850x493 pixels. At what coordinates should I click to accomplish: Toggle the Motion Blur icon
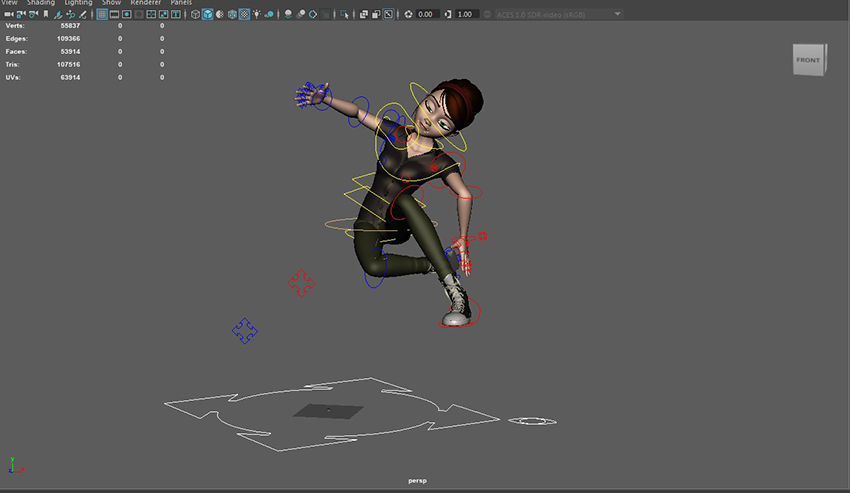pos(301,15)
